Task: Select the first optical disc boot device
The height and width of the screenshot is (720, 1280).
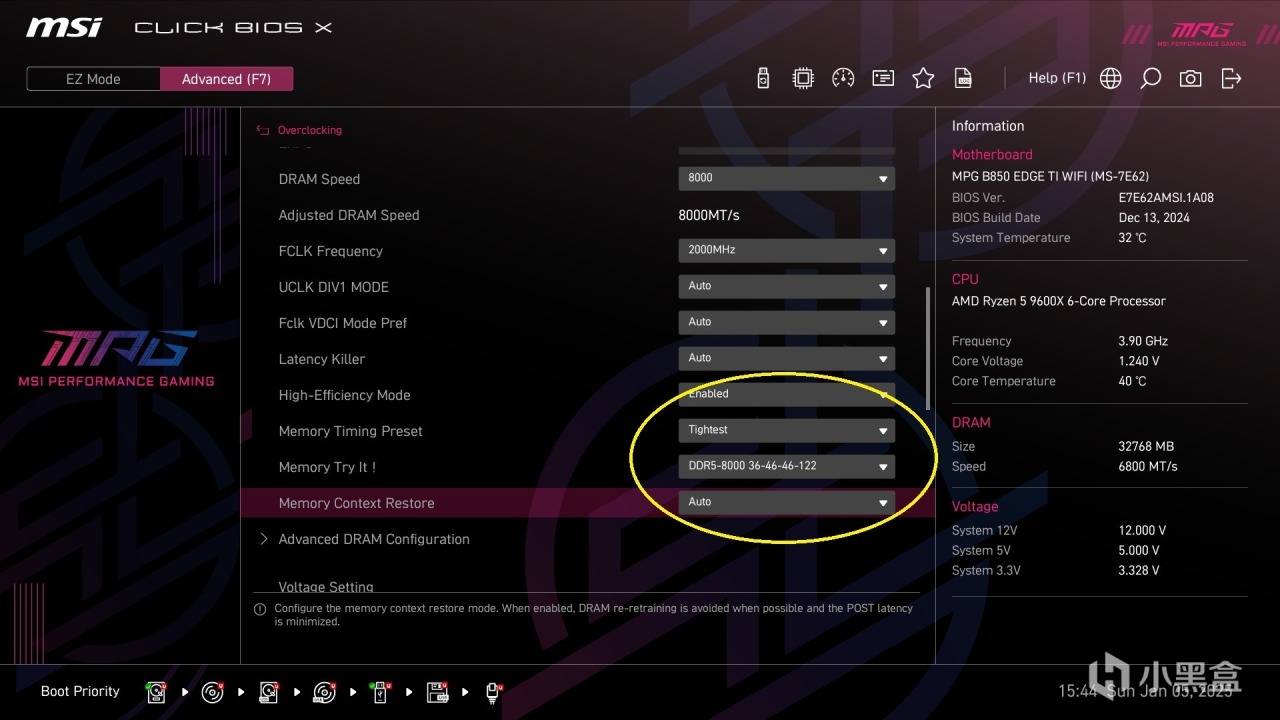Action: pyautogui.click(x=212, y=691)
